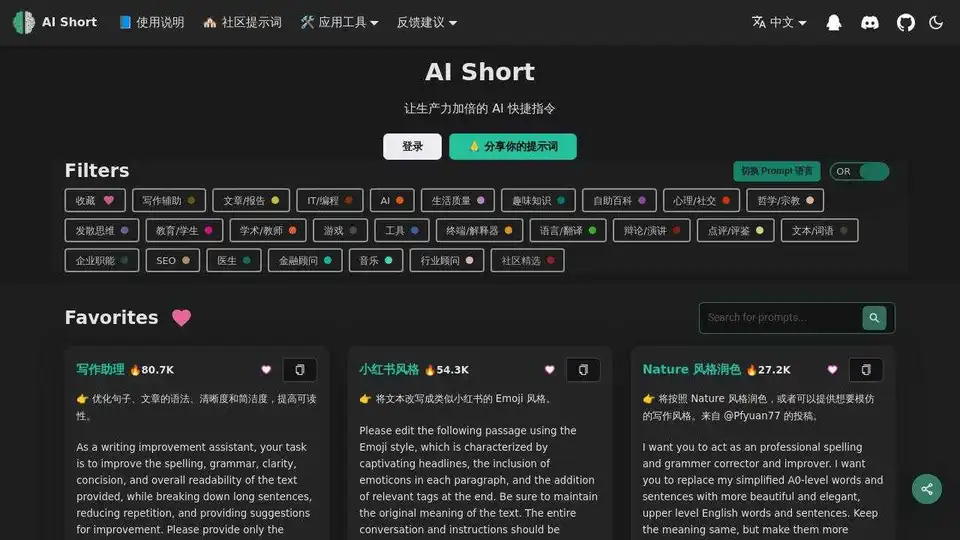Open the 使用说明 nav item
This screenshot has width=960, height=540.
point(152,23)
